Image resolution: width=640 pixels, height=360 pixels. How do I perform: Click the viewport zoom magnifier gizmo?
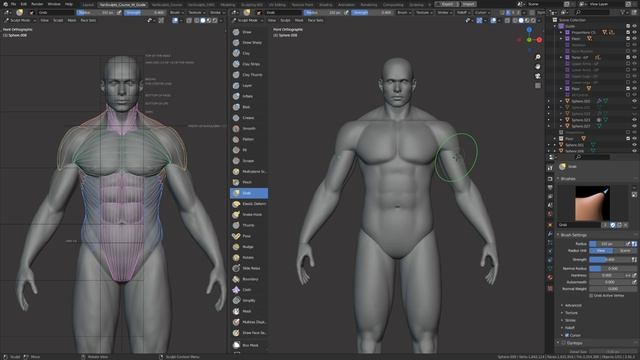pyautogui.click(x=538, y=57)
